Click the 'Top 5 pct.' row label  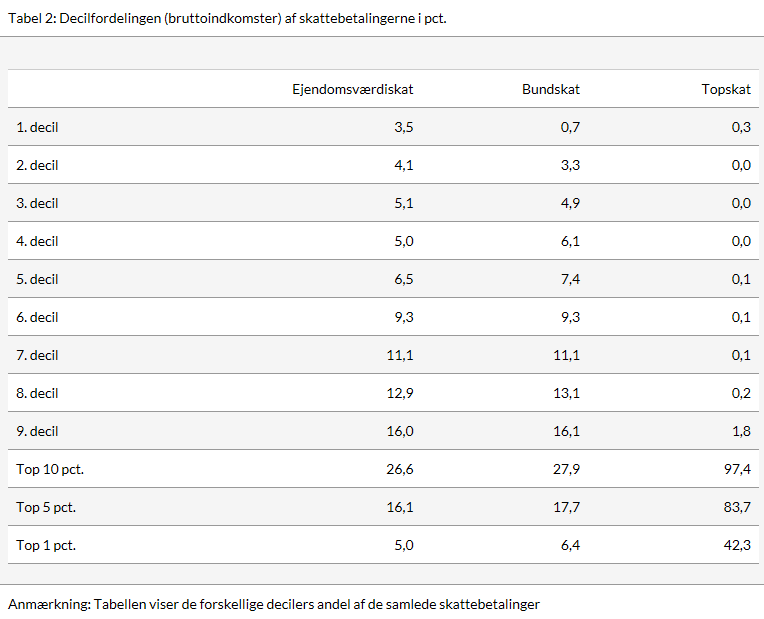click(x=46, y=507)
